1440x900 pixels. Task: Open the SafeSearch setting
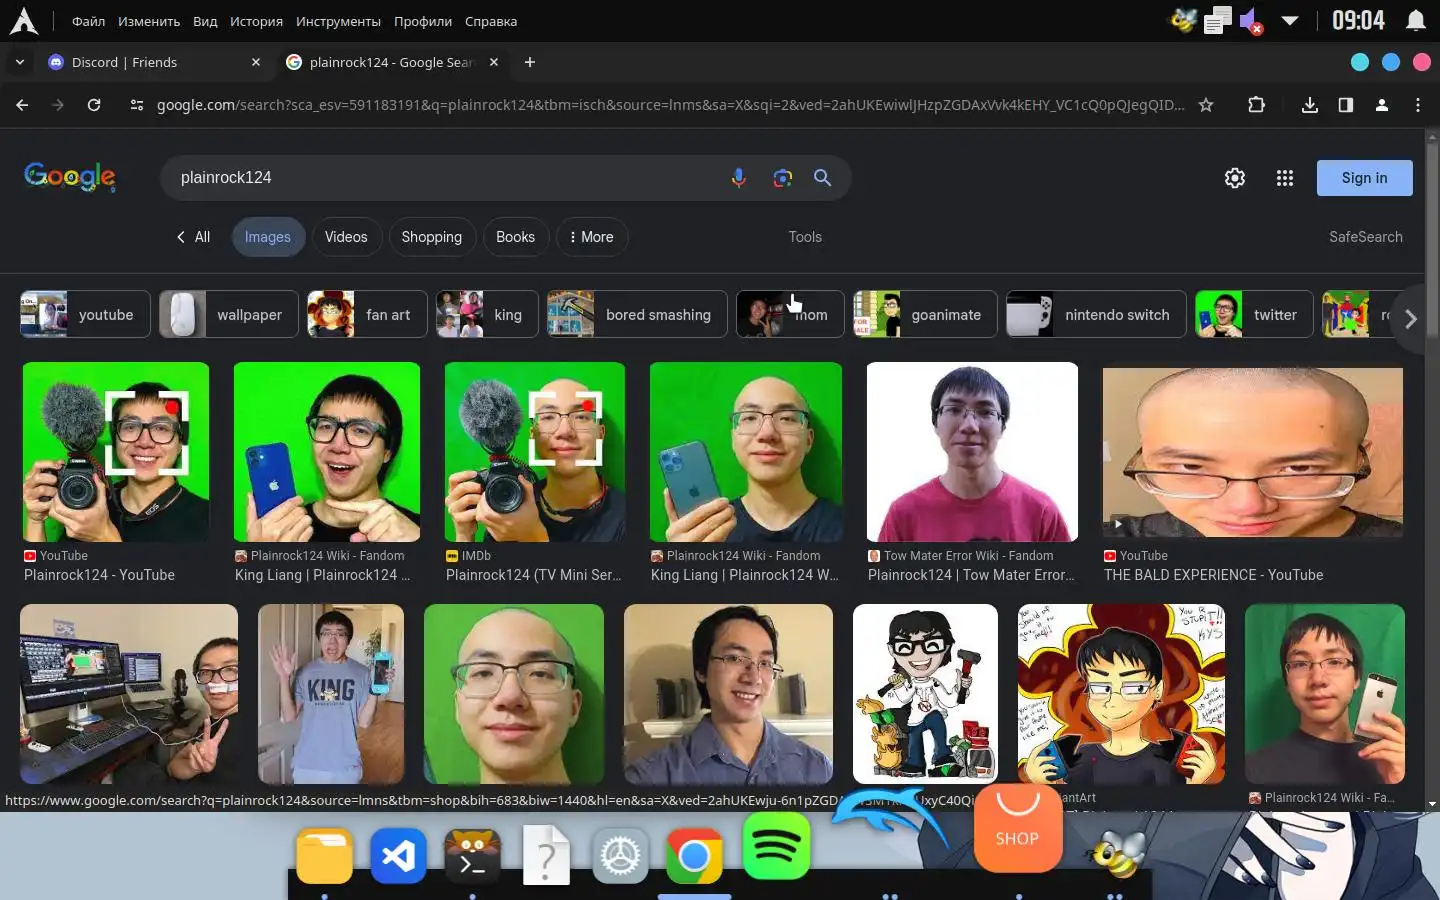1365,237
